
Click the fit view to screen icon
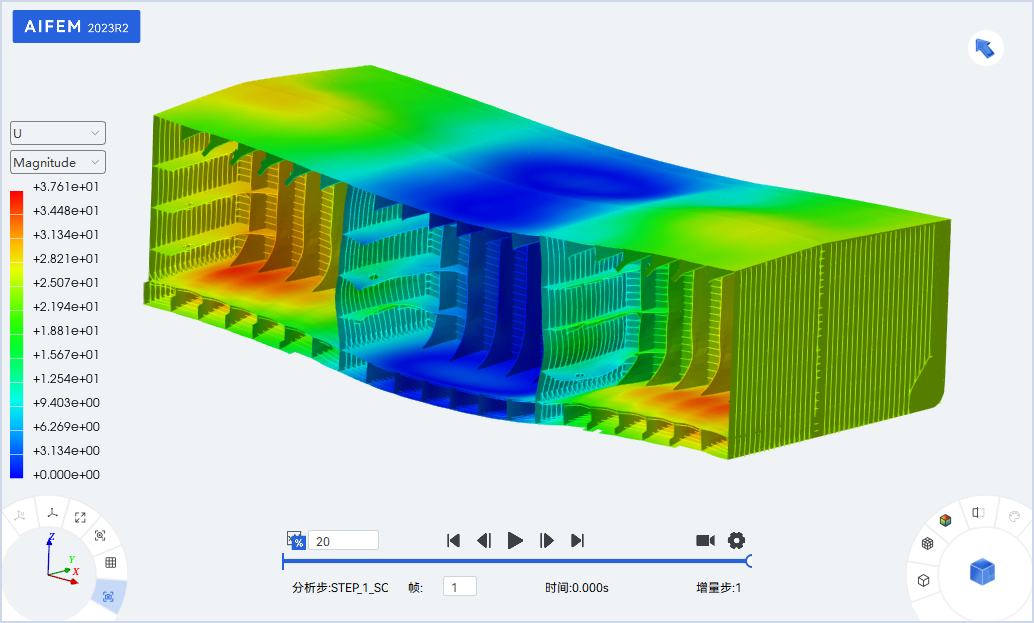80,518
